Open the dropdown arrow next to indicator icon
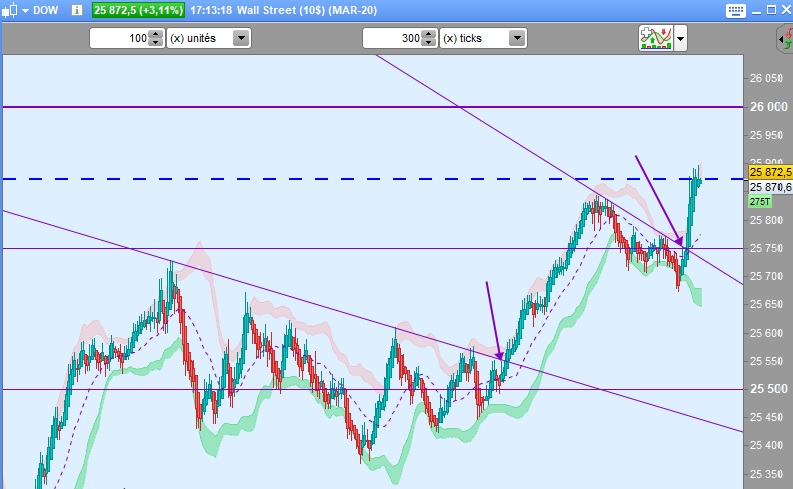Viewport: 793px width, 489px height. point(681,38)
